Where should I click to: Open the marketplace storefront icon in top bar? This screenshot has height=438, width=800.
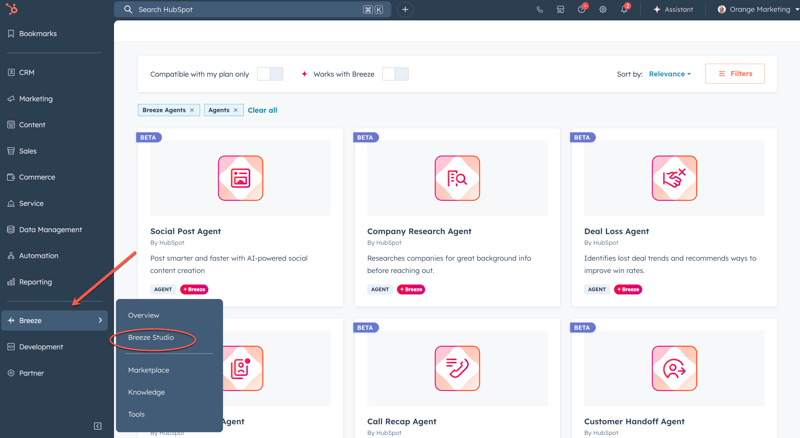click(x=560, y=9)
